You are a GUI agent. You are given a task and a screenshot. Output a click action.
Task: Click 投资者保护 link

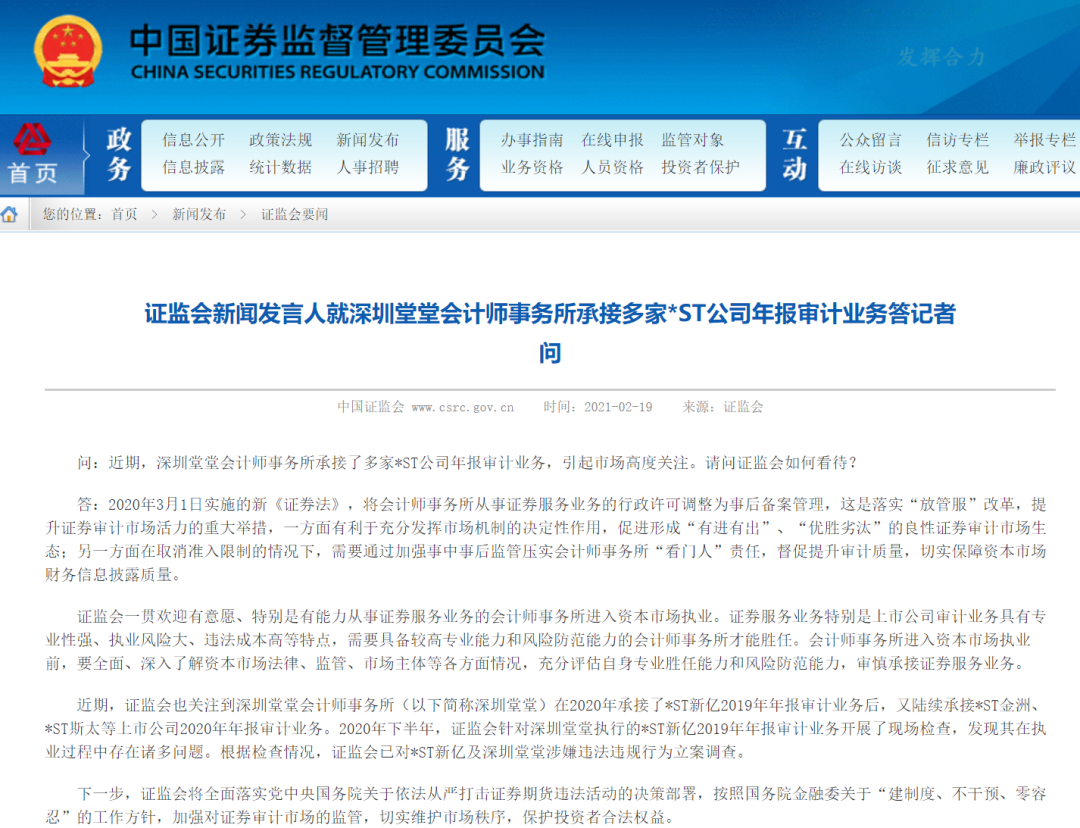(x=700, y=167)
